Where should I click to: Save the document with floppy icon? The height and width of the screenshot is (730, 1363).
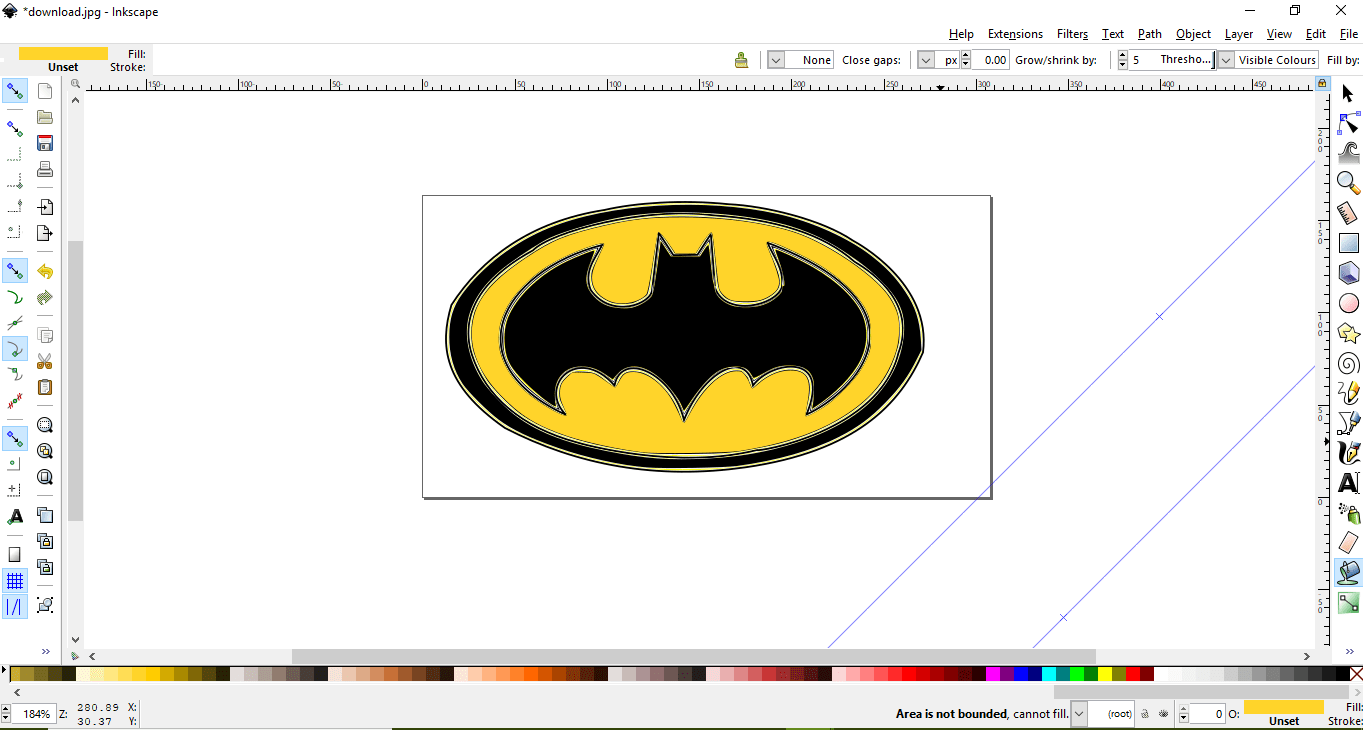coord(45,143)
